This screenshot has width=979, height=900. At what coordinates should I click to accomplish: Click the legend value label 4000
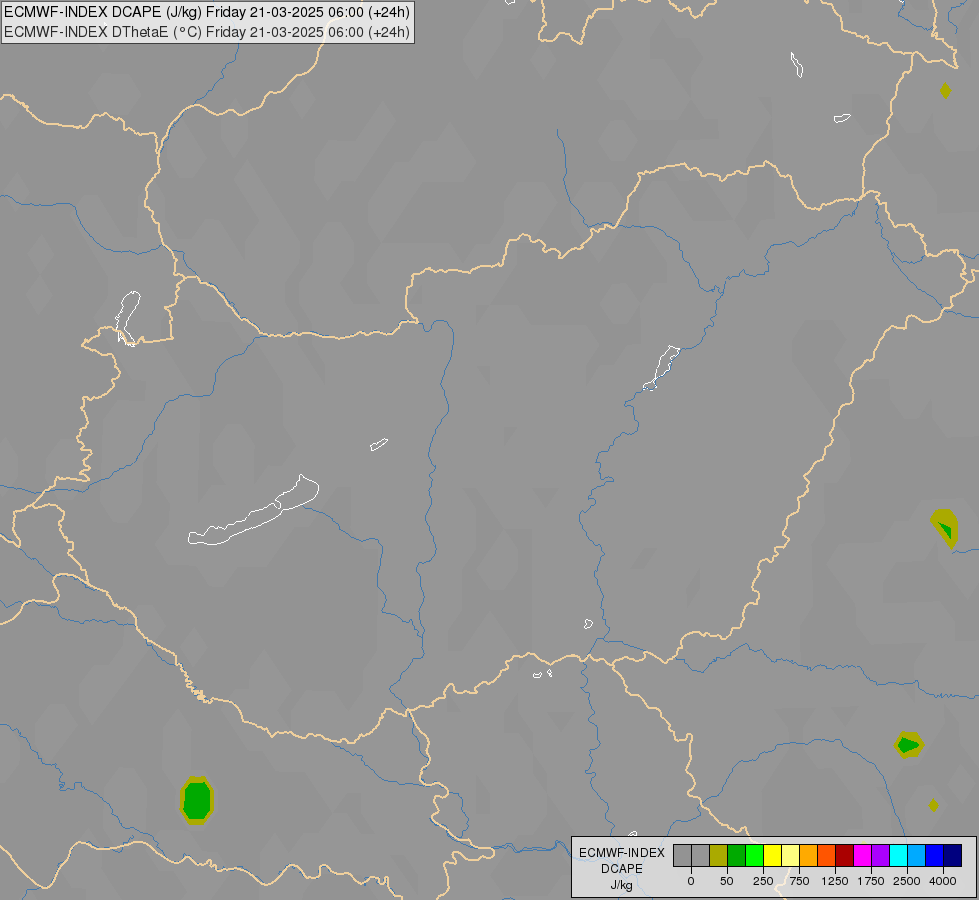click(943, 881)
